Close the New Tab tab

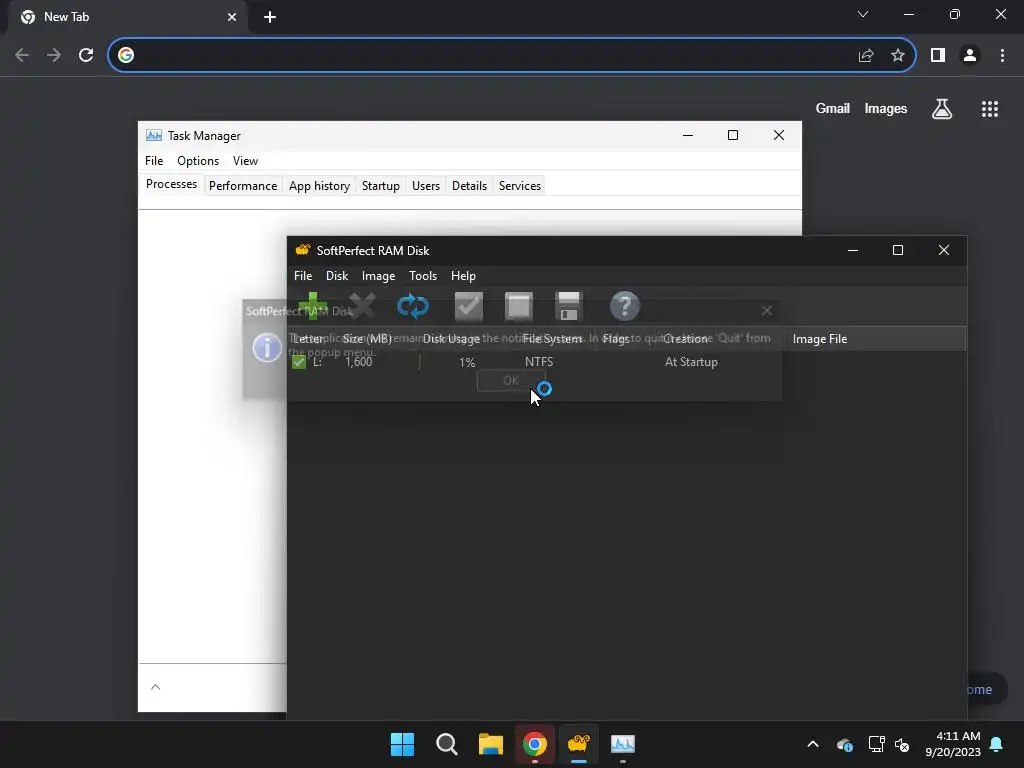pos(232,17)
